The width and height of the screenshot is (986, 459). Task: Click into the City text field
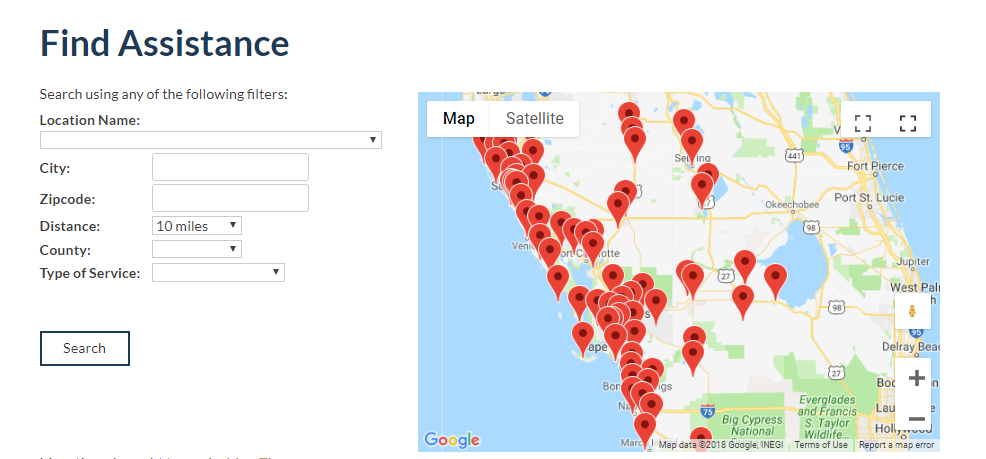pos(230,167)
